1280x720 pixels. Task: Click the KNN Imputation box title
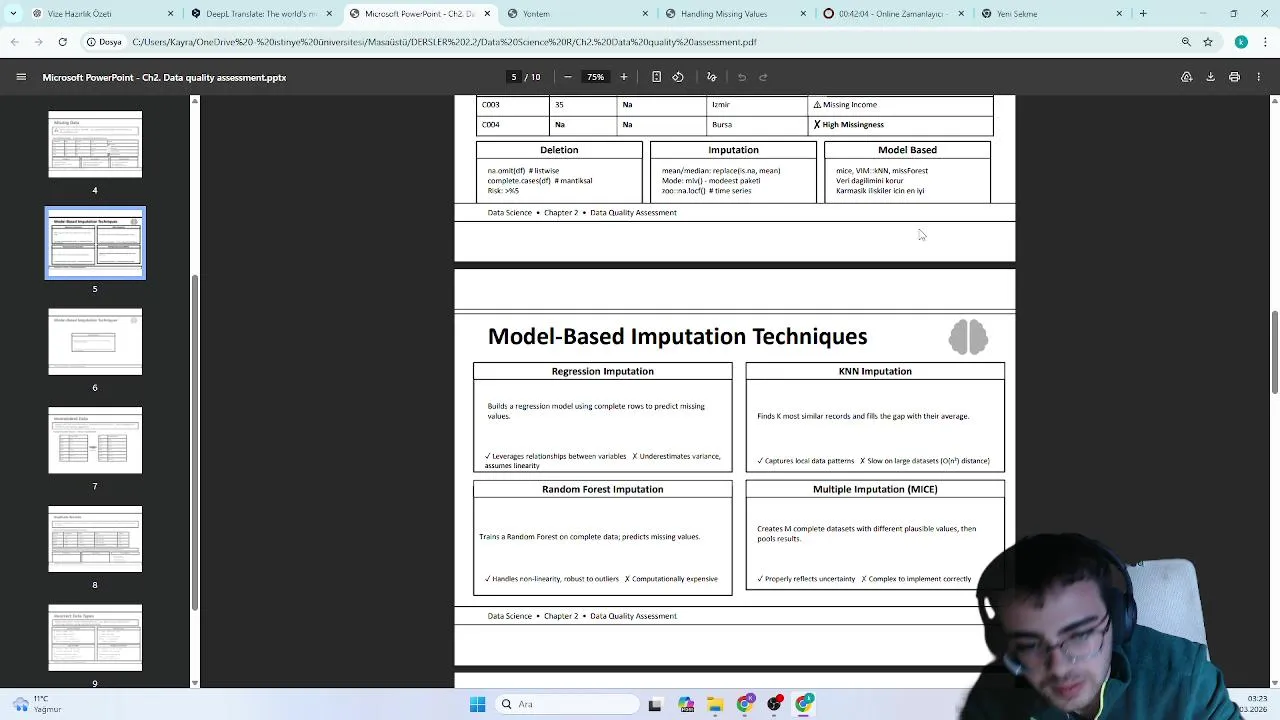(875, 371)
